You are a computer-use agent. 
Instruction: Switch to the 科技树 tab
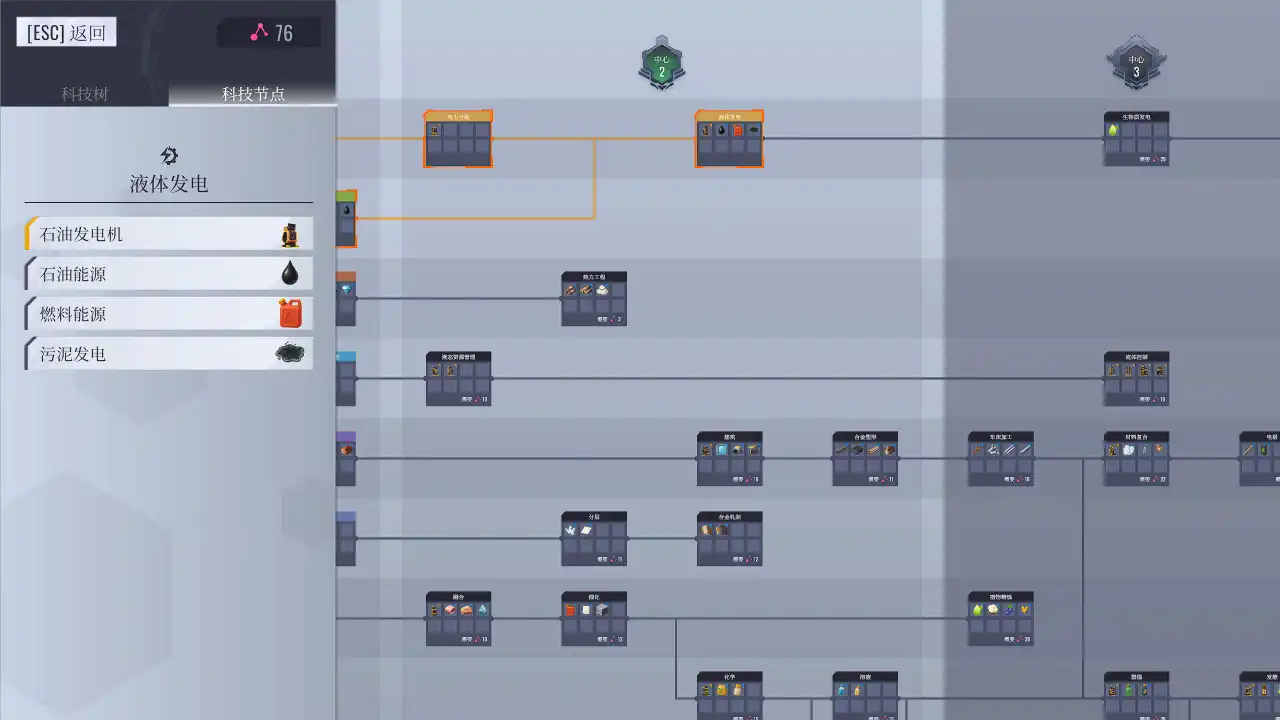point(84,94)
